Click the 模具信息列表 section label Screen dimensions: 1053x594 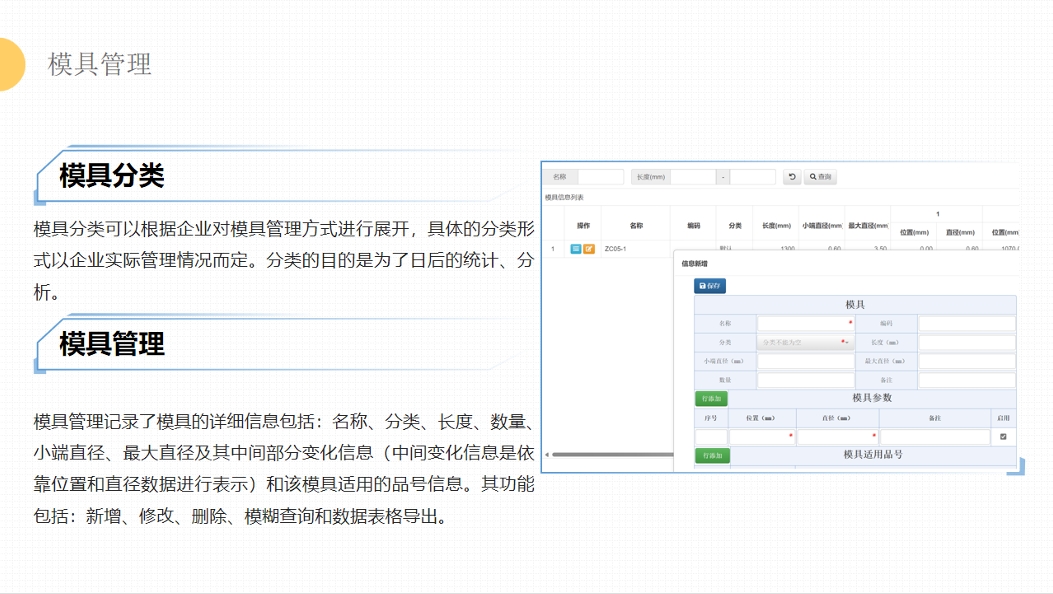tap(565, 196)
